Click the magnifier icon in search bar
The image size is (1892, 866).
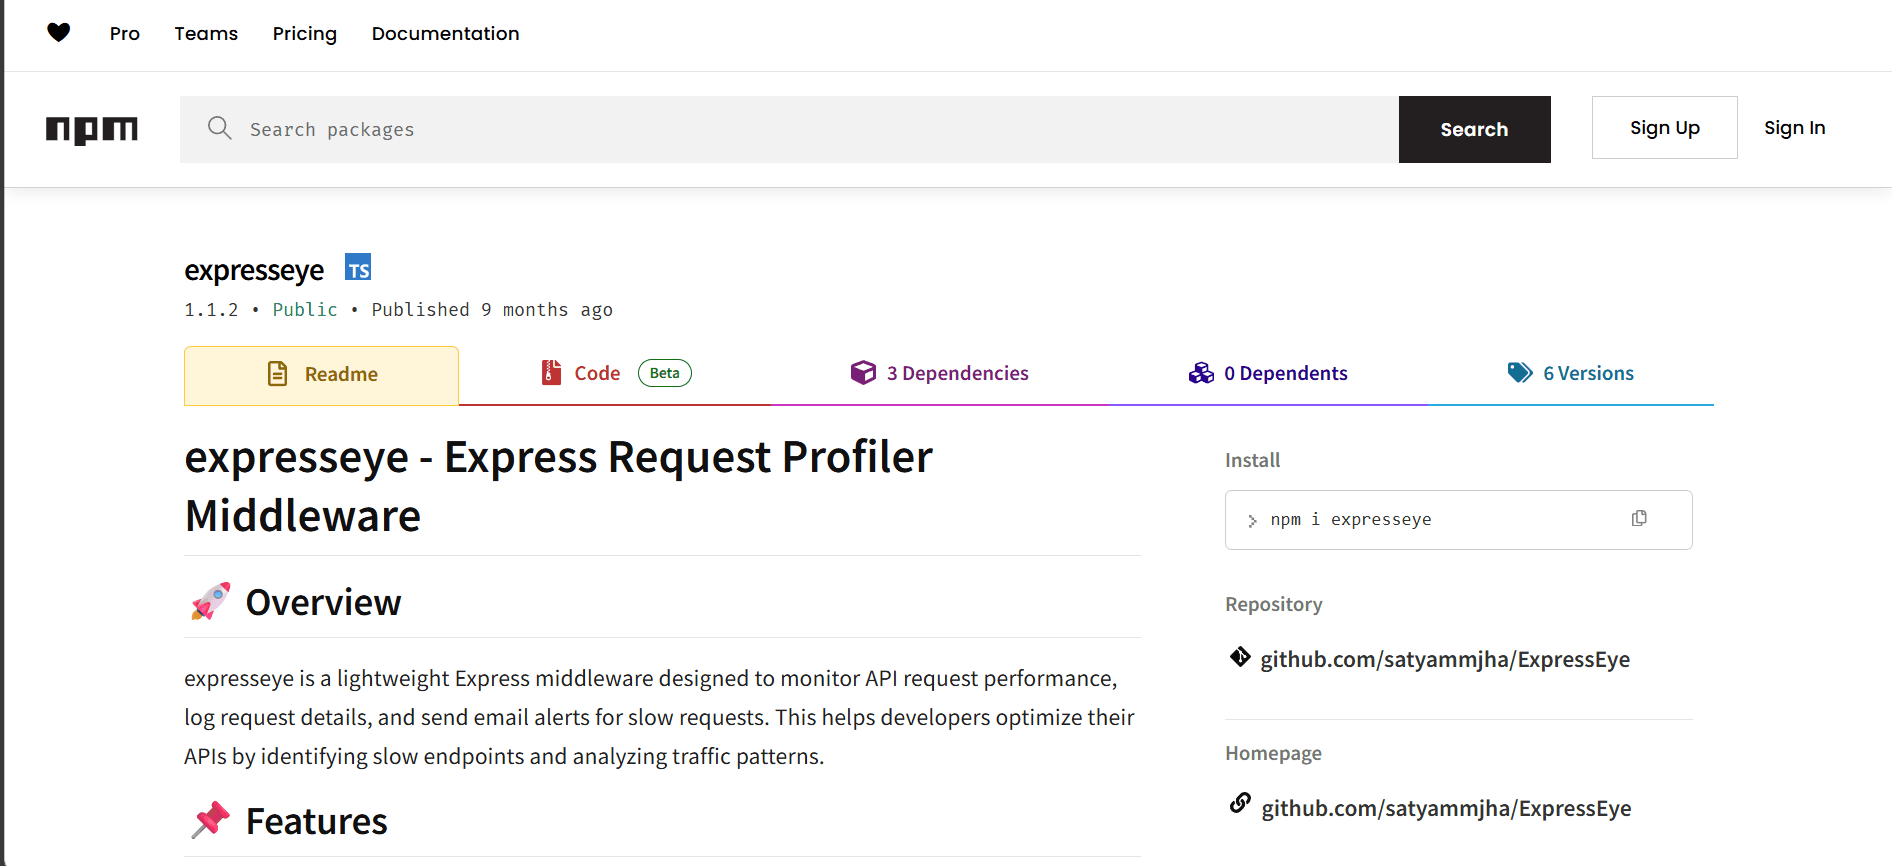coord(219,128)
